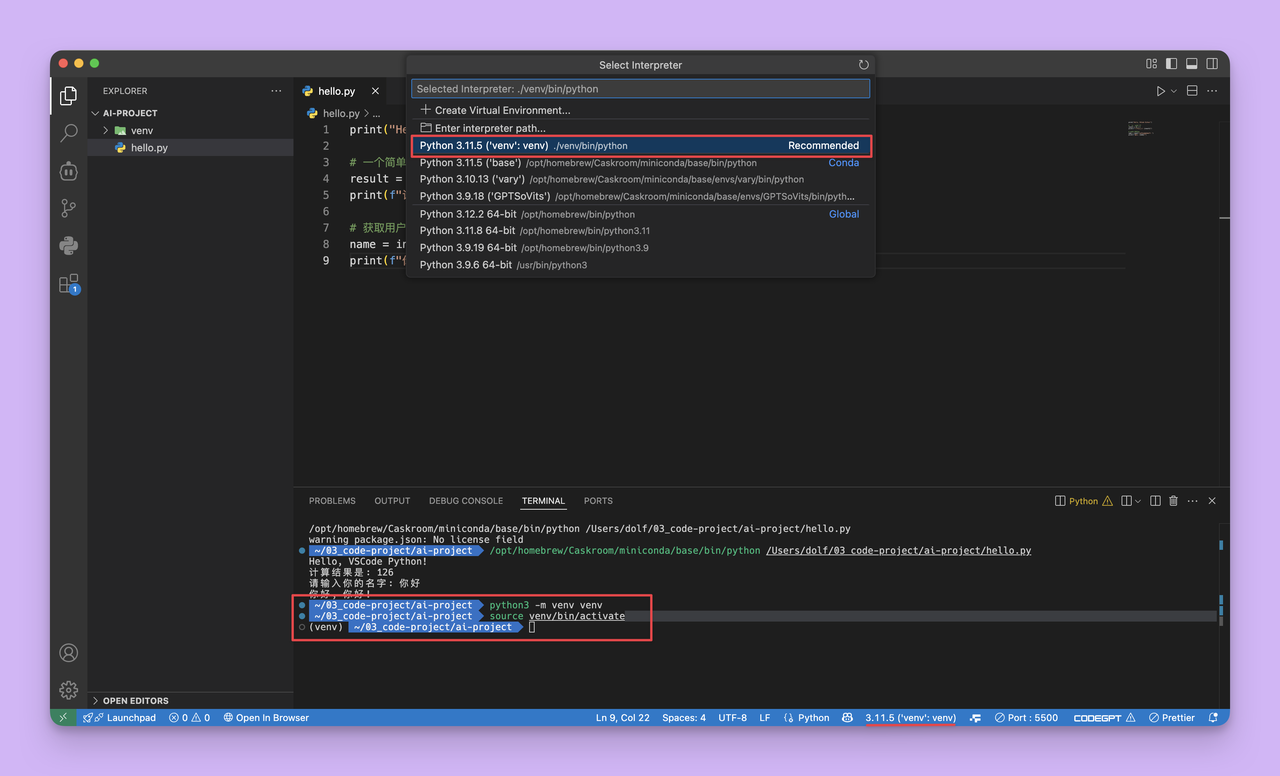Viewport: 1280px width, 776px height.
Task: Switch to the DEBUG CONSOLE tab
Action: pos(466,501)
